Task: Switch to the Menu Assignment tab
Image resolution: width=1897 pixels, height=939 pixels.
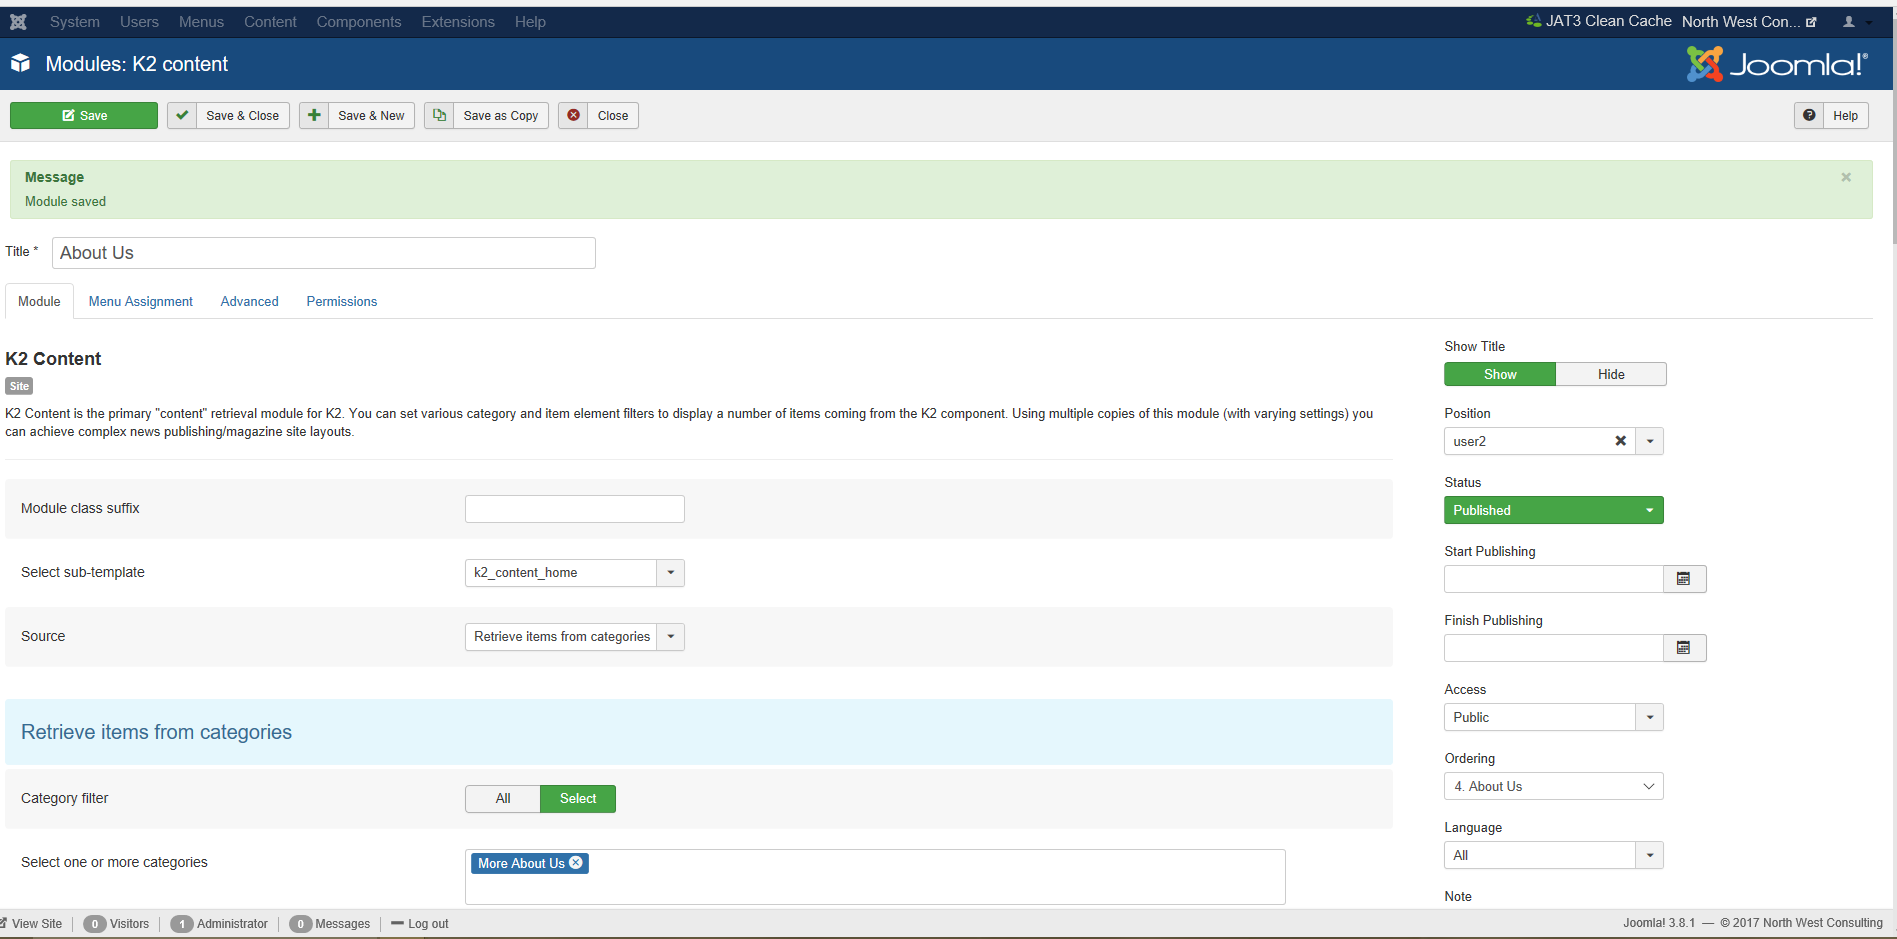Action: pyautogui.click(x=141, y=302)
